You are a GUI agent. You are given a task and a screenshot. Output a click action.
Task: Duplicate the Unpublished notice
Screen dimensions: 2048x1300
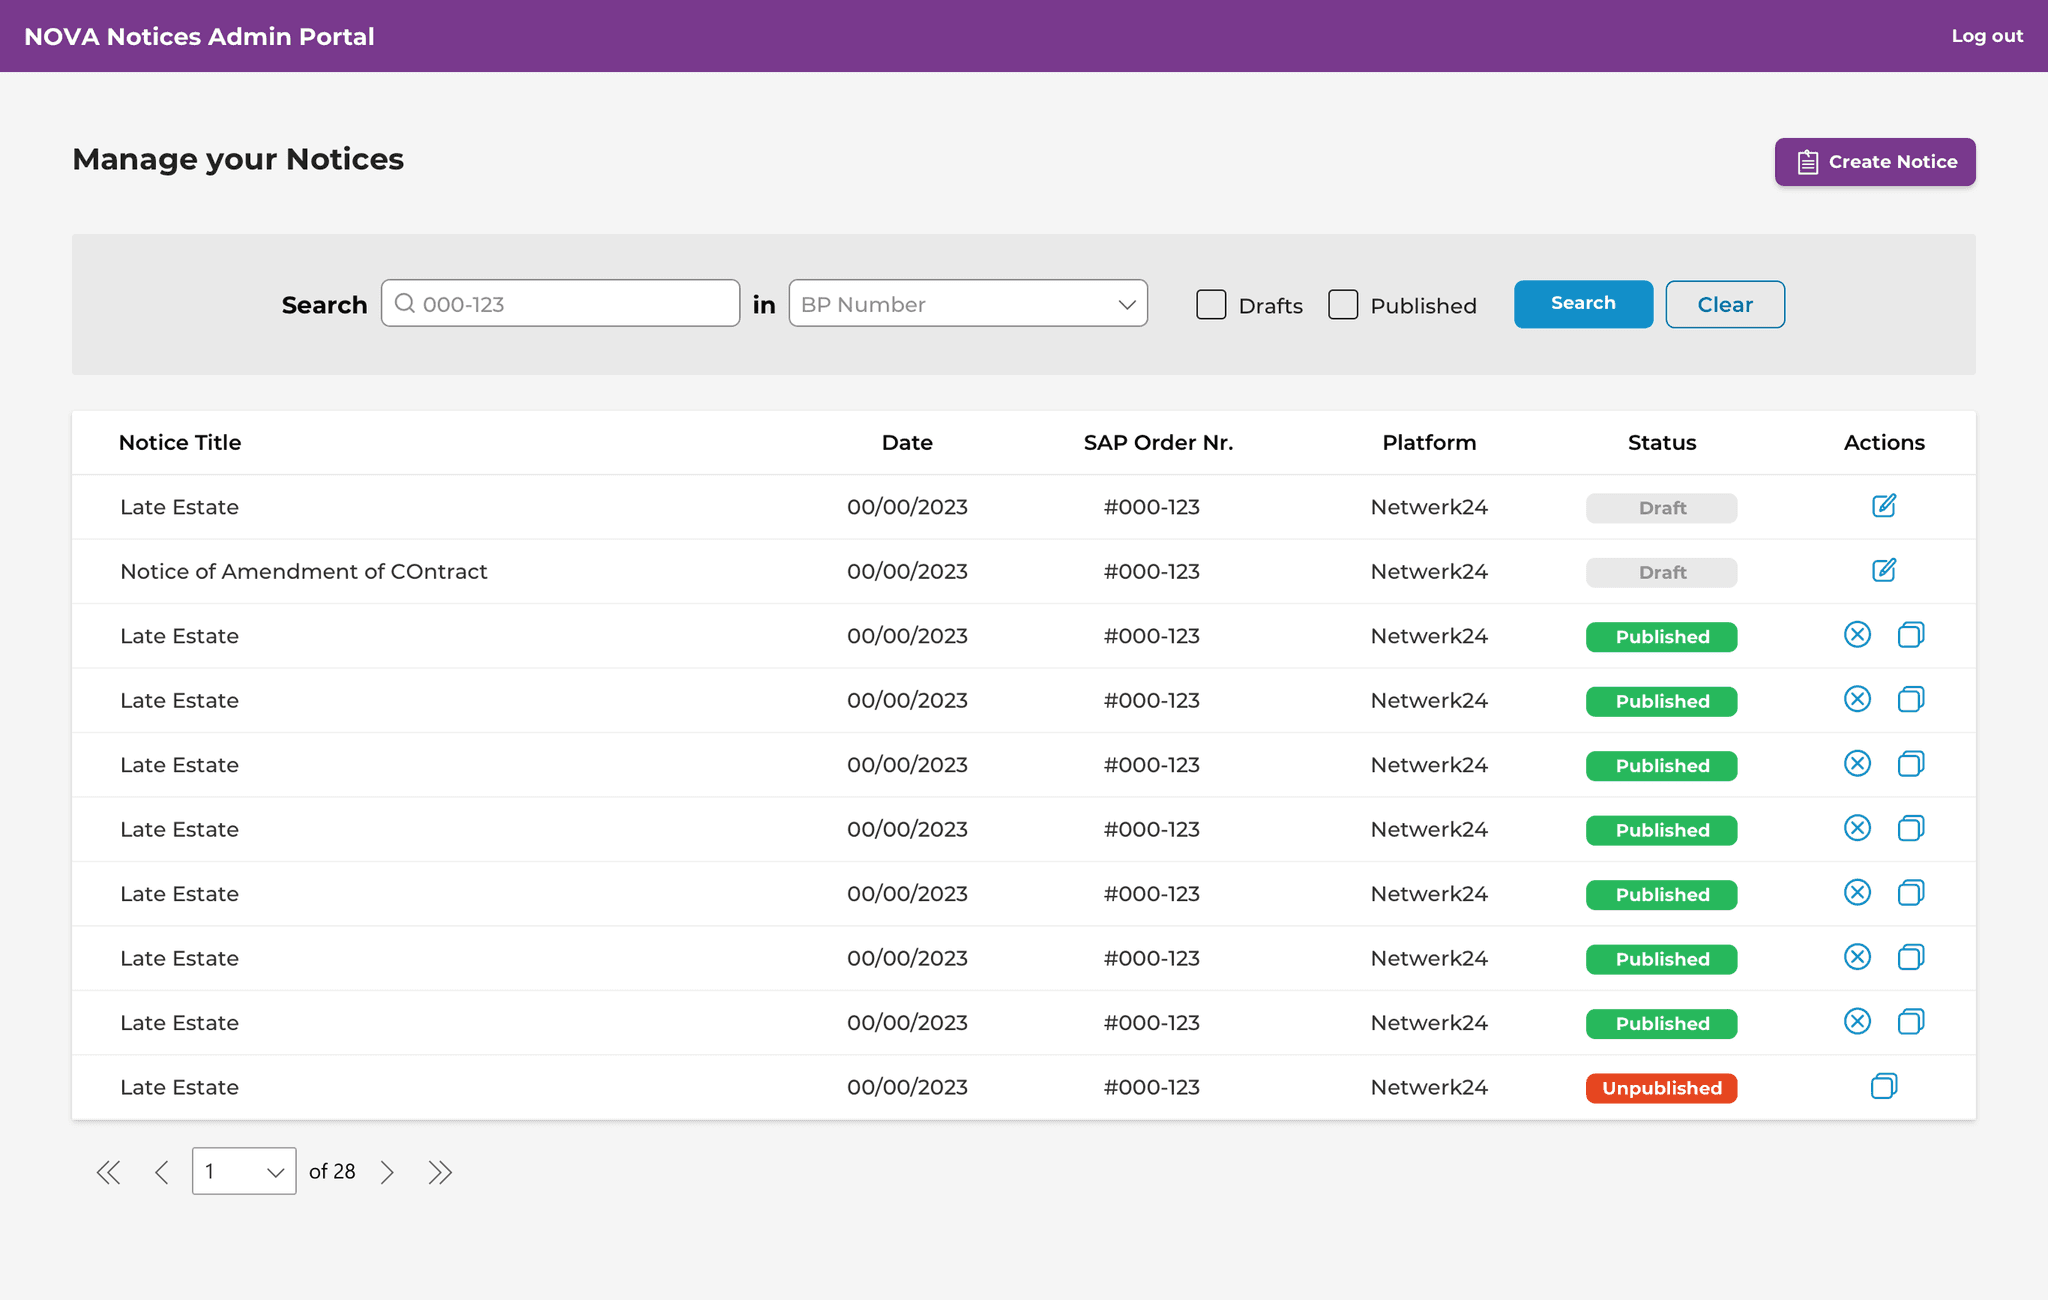point(1883,1087)
